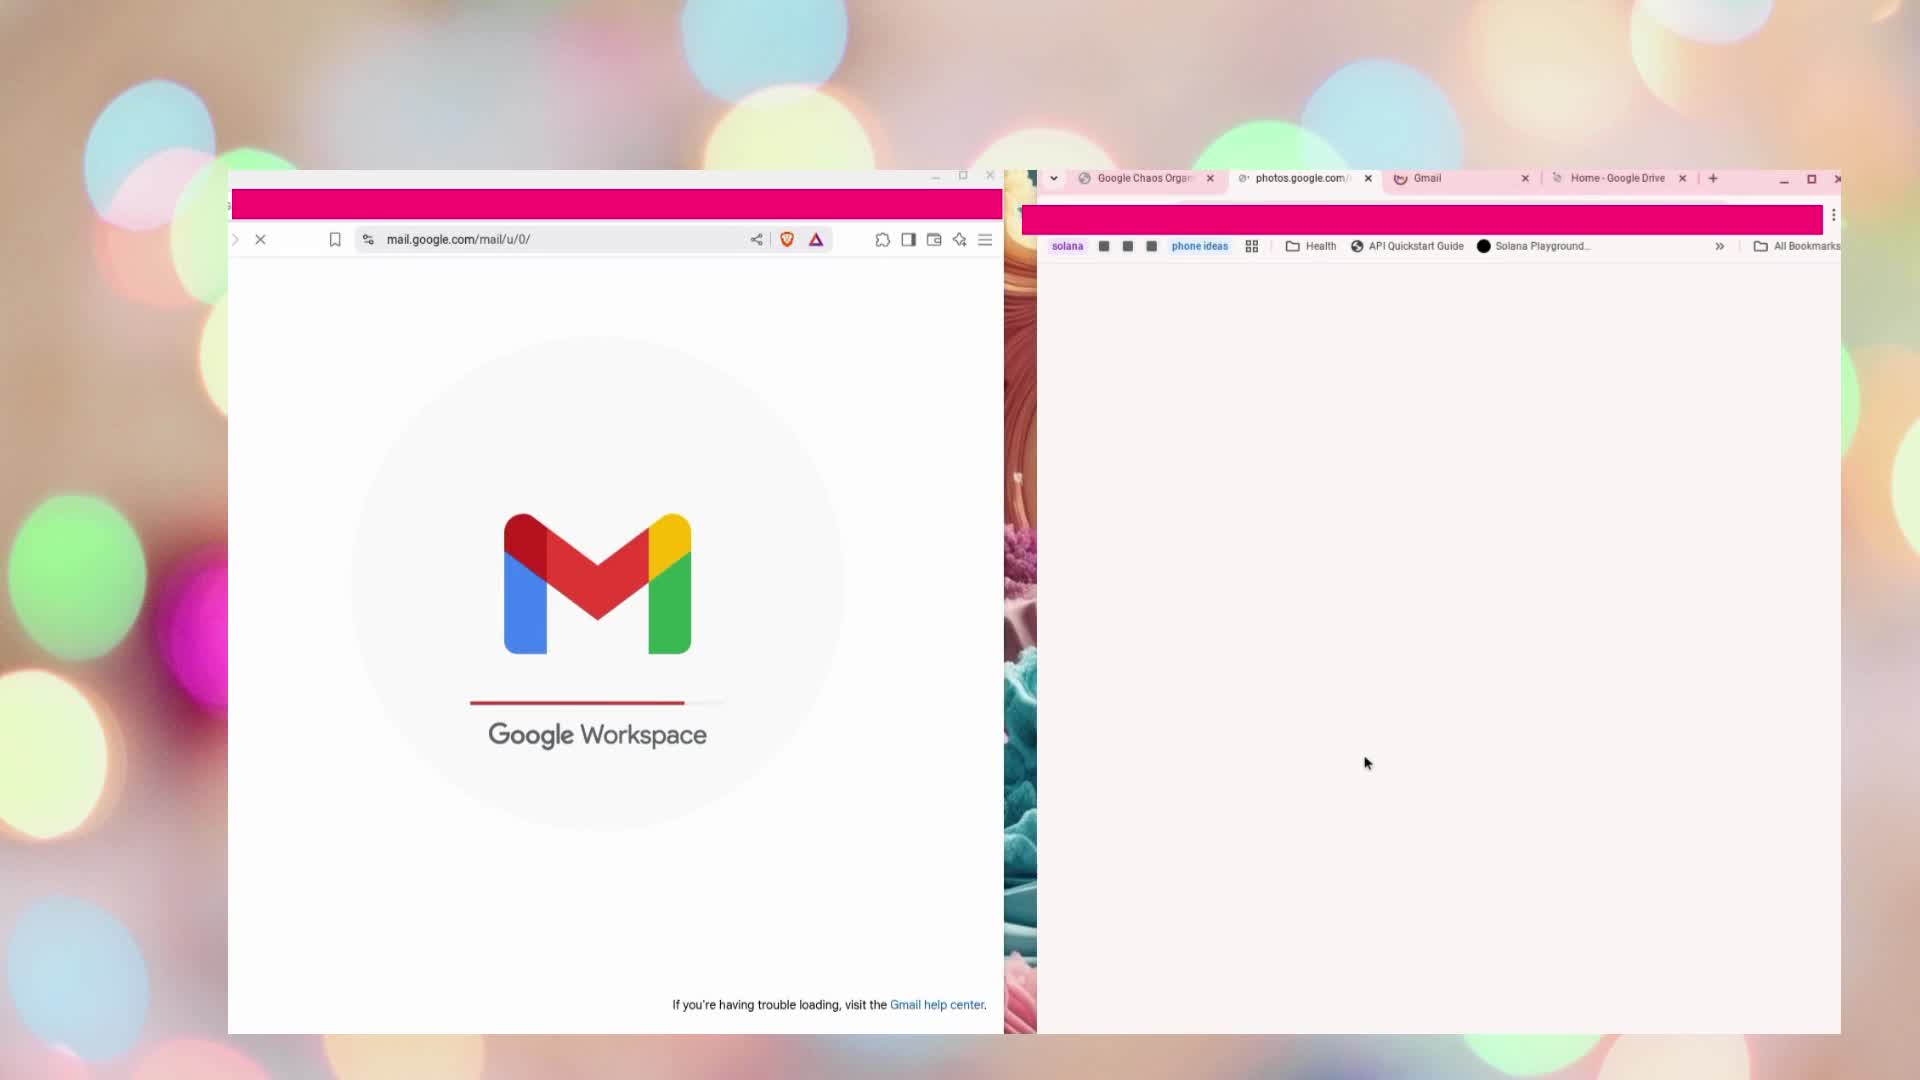This screenshot has width=1920, height=1080.
Task: Click the forward arrow in Brave window
Action: 236,240
